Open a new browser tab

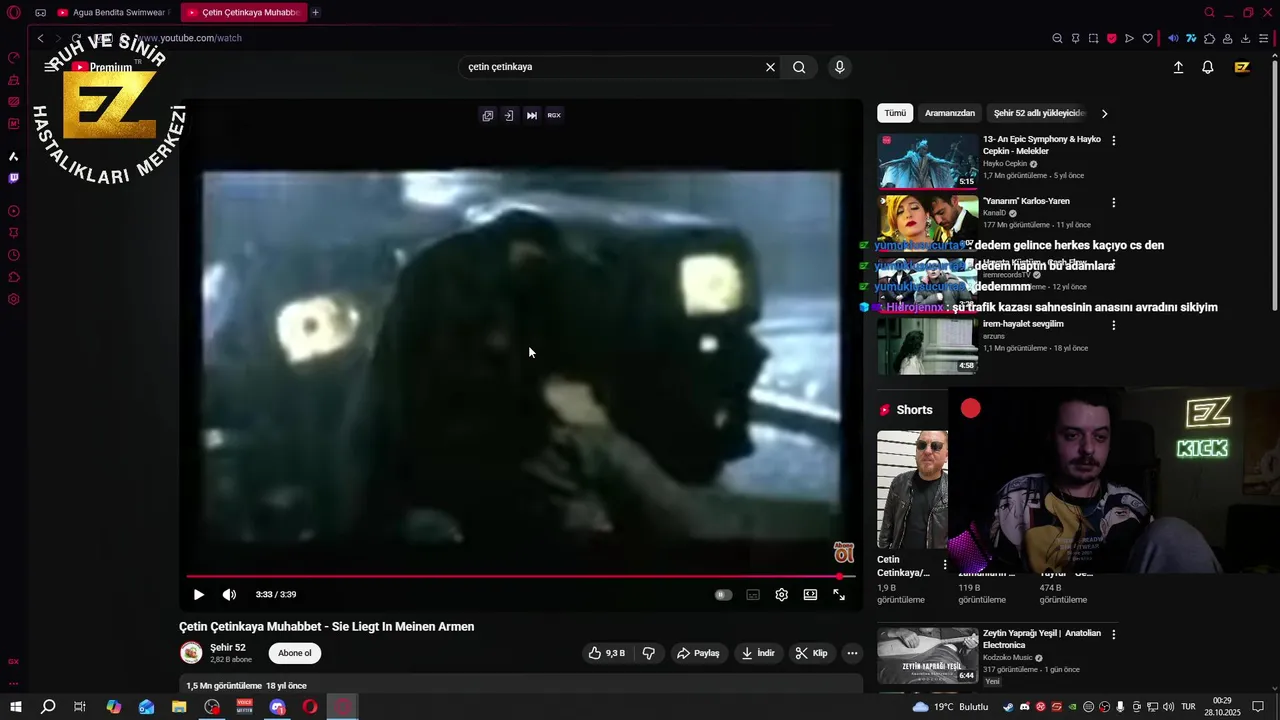315,12
